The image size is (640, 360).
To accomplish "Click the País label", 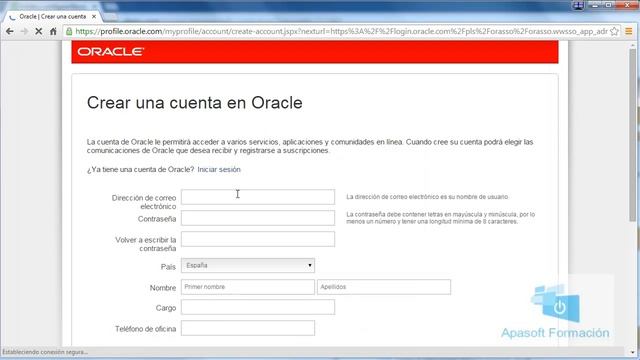I will [x=168, y=267].
